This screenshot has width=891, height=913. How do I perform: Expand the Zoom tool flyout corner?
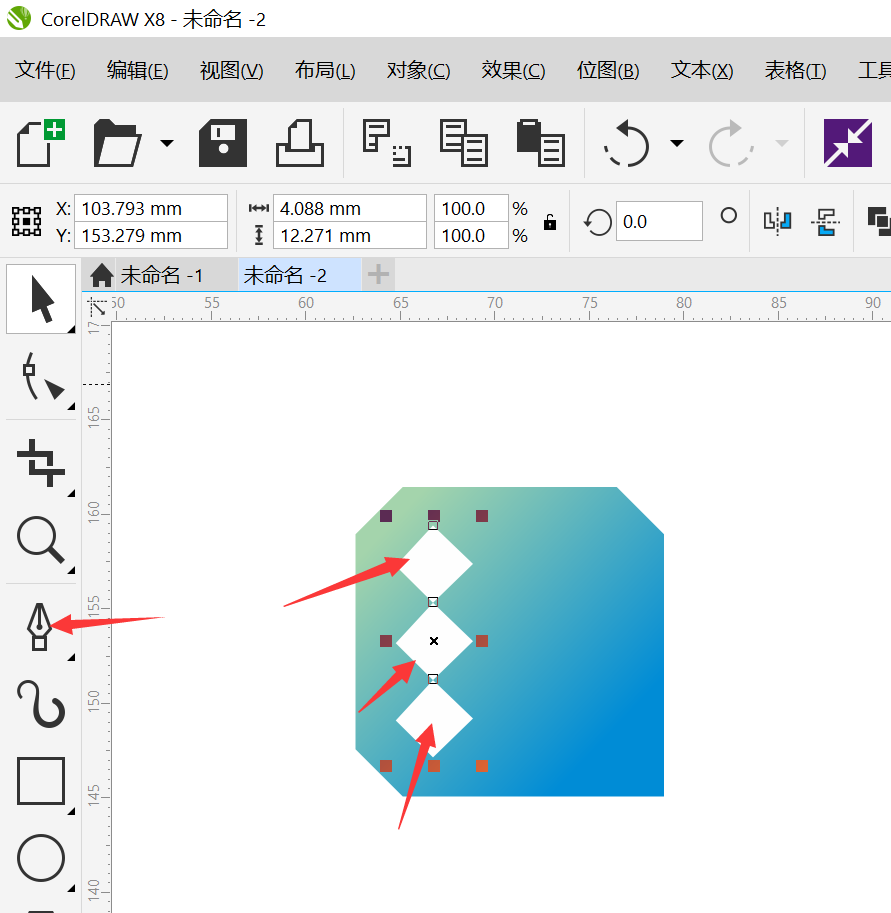(x=71, y=570)
